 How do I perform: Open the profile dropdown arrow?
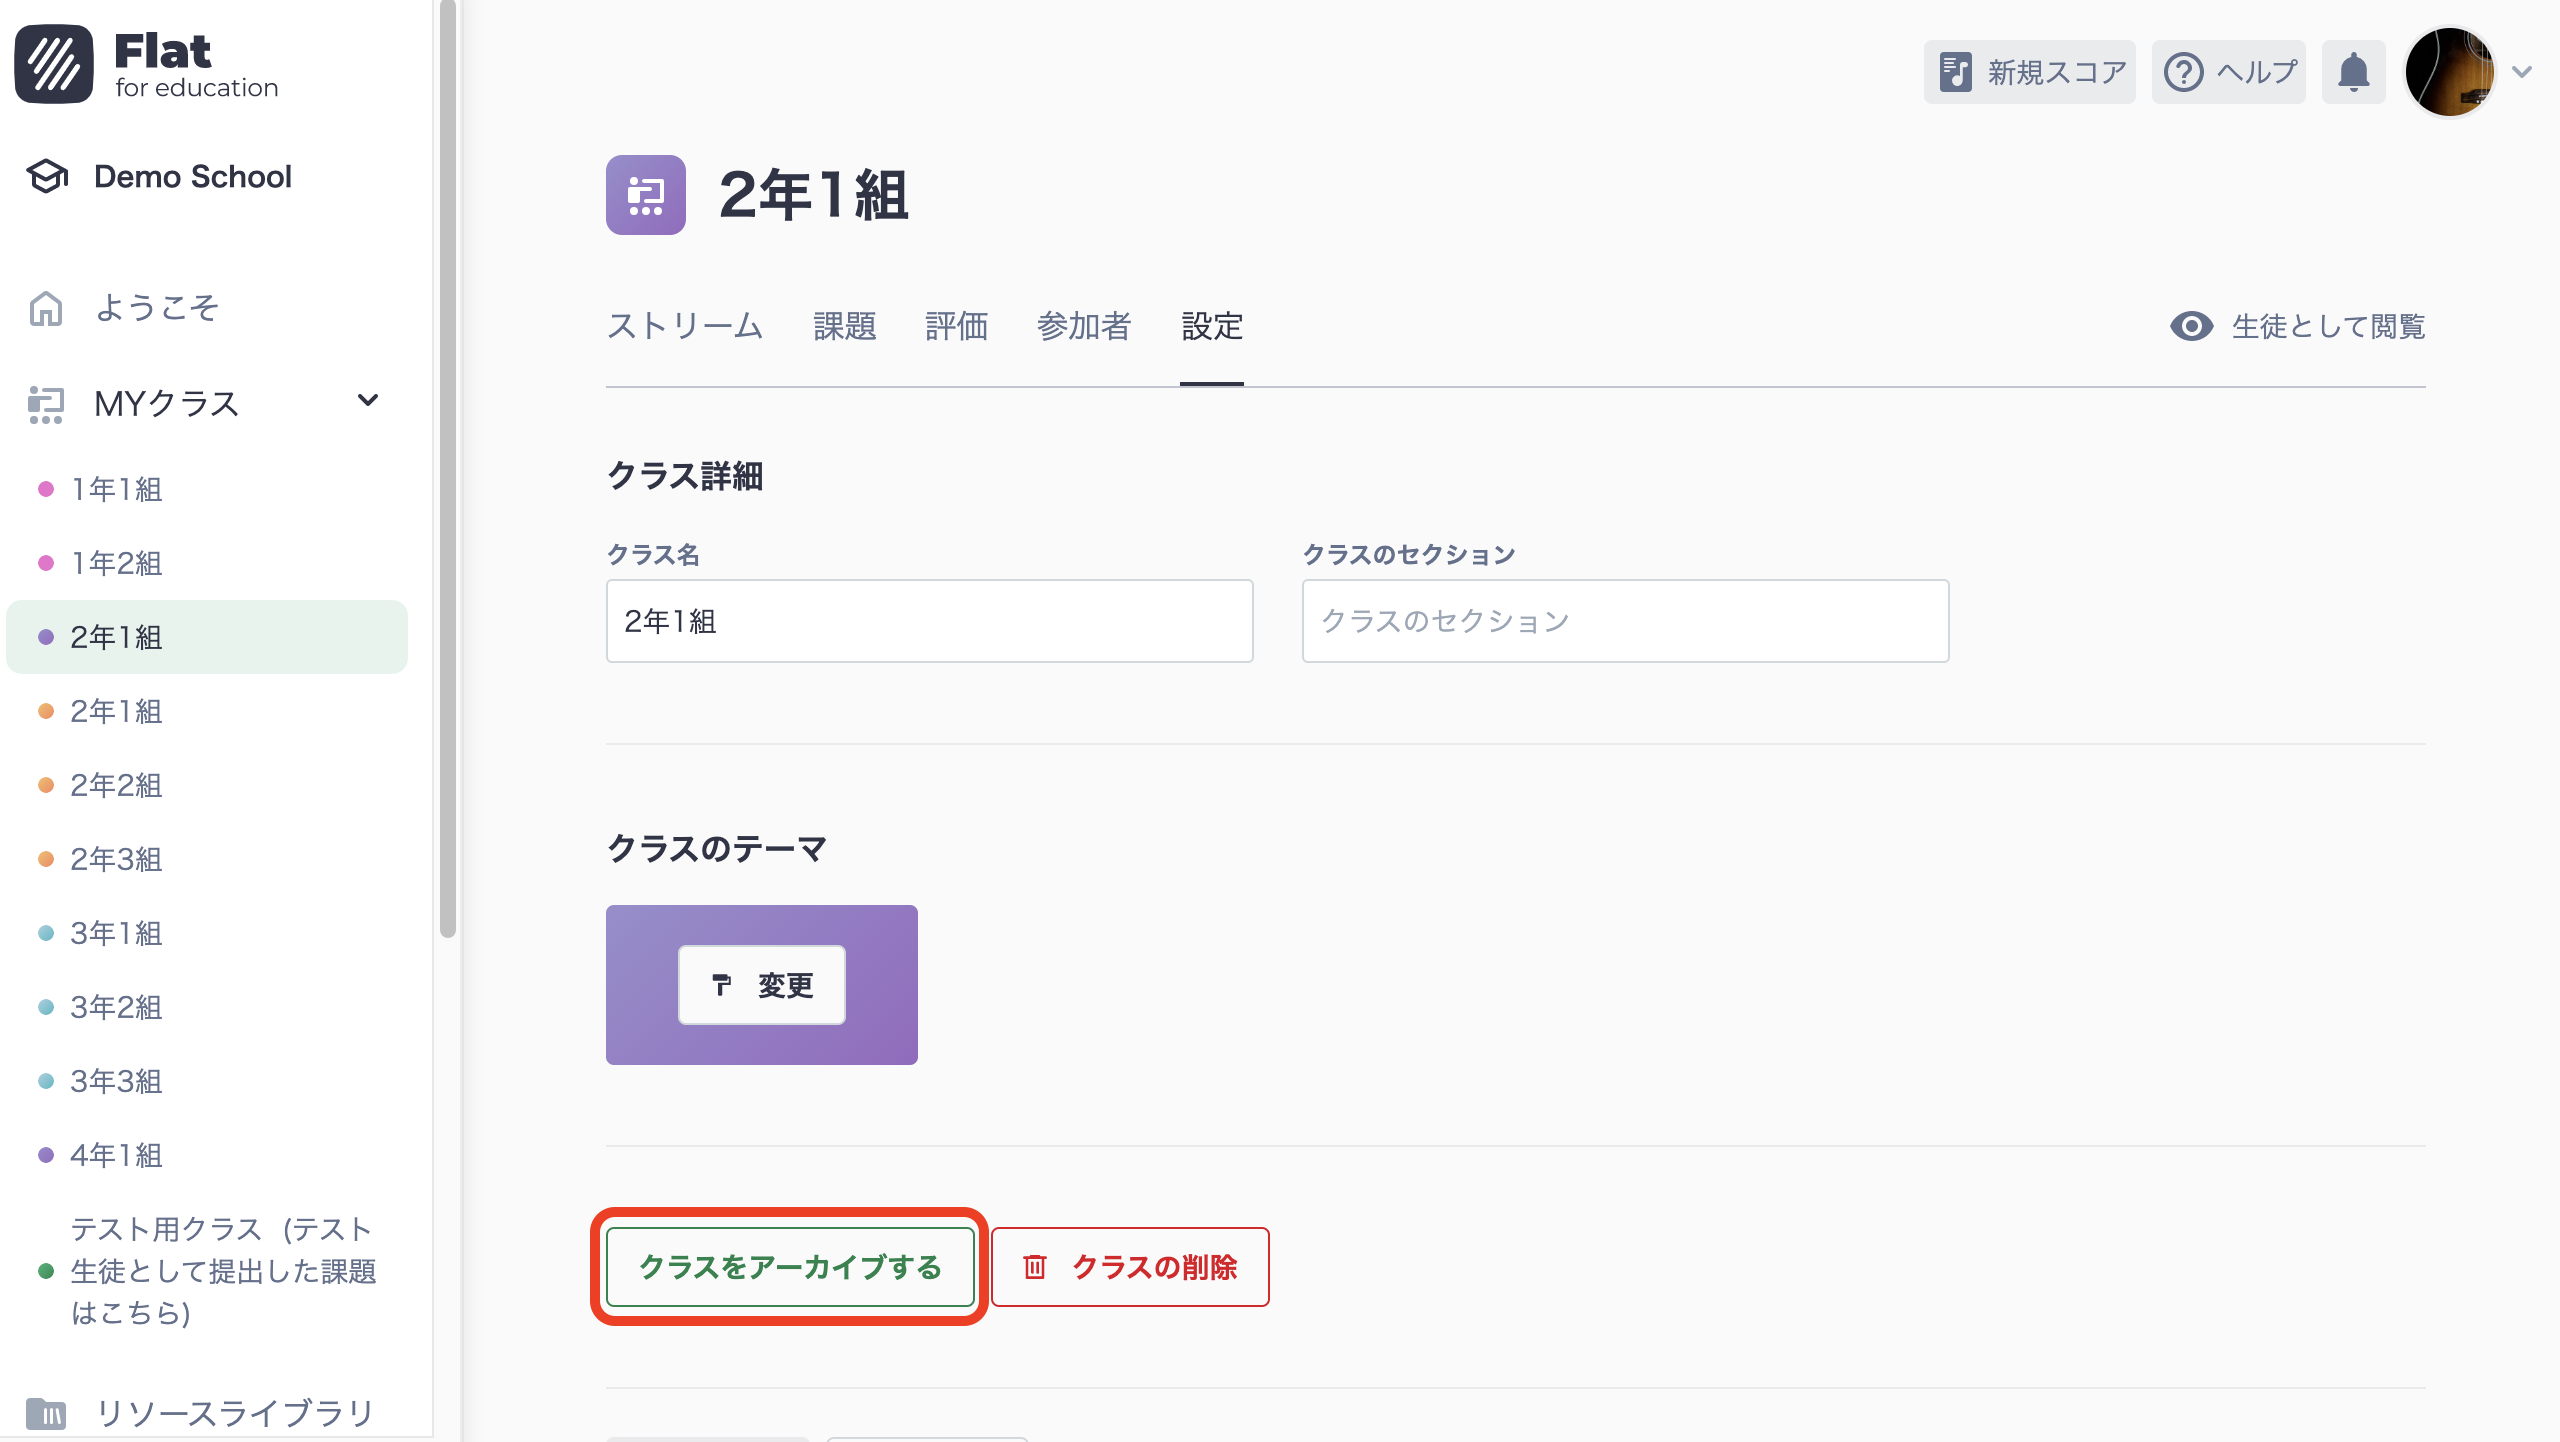pos(2521,71)
